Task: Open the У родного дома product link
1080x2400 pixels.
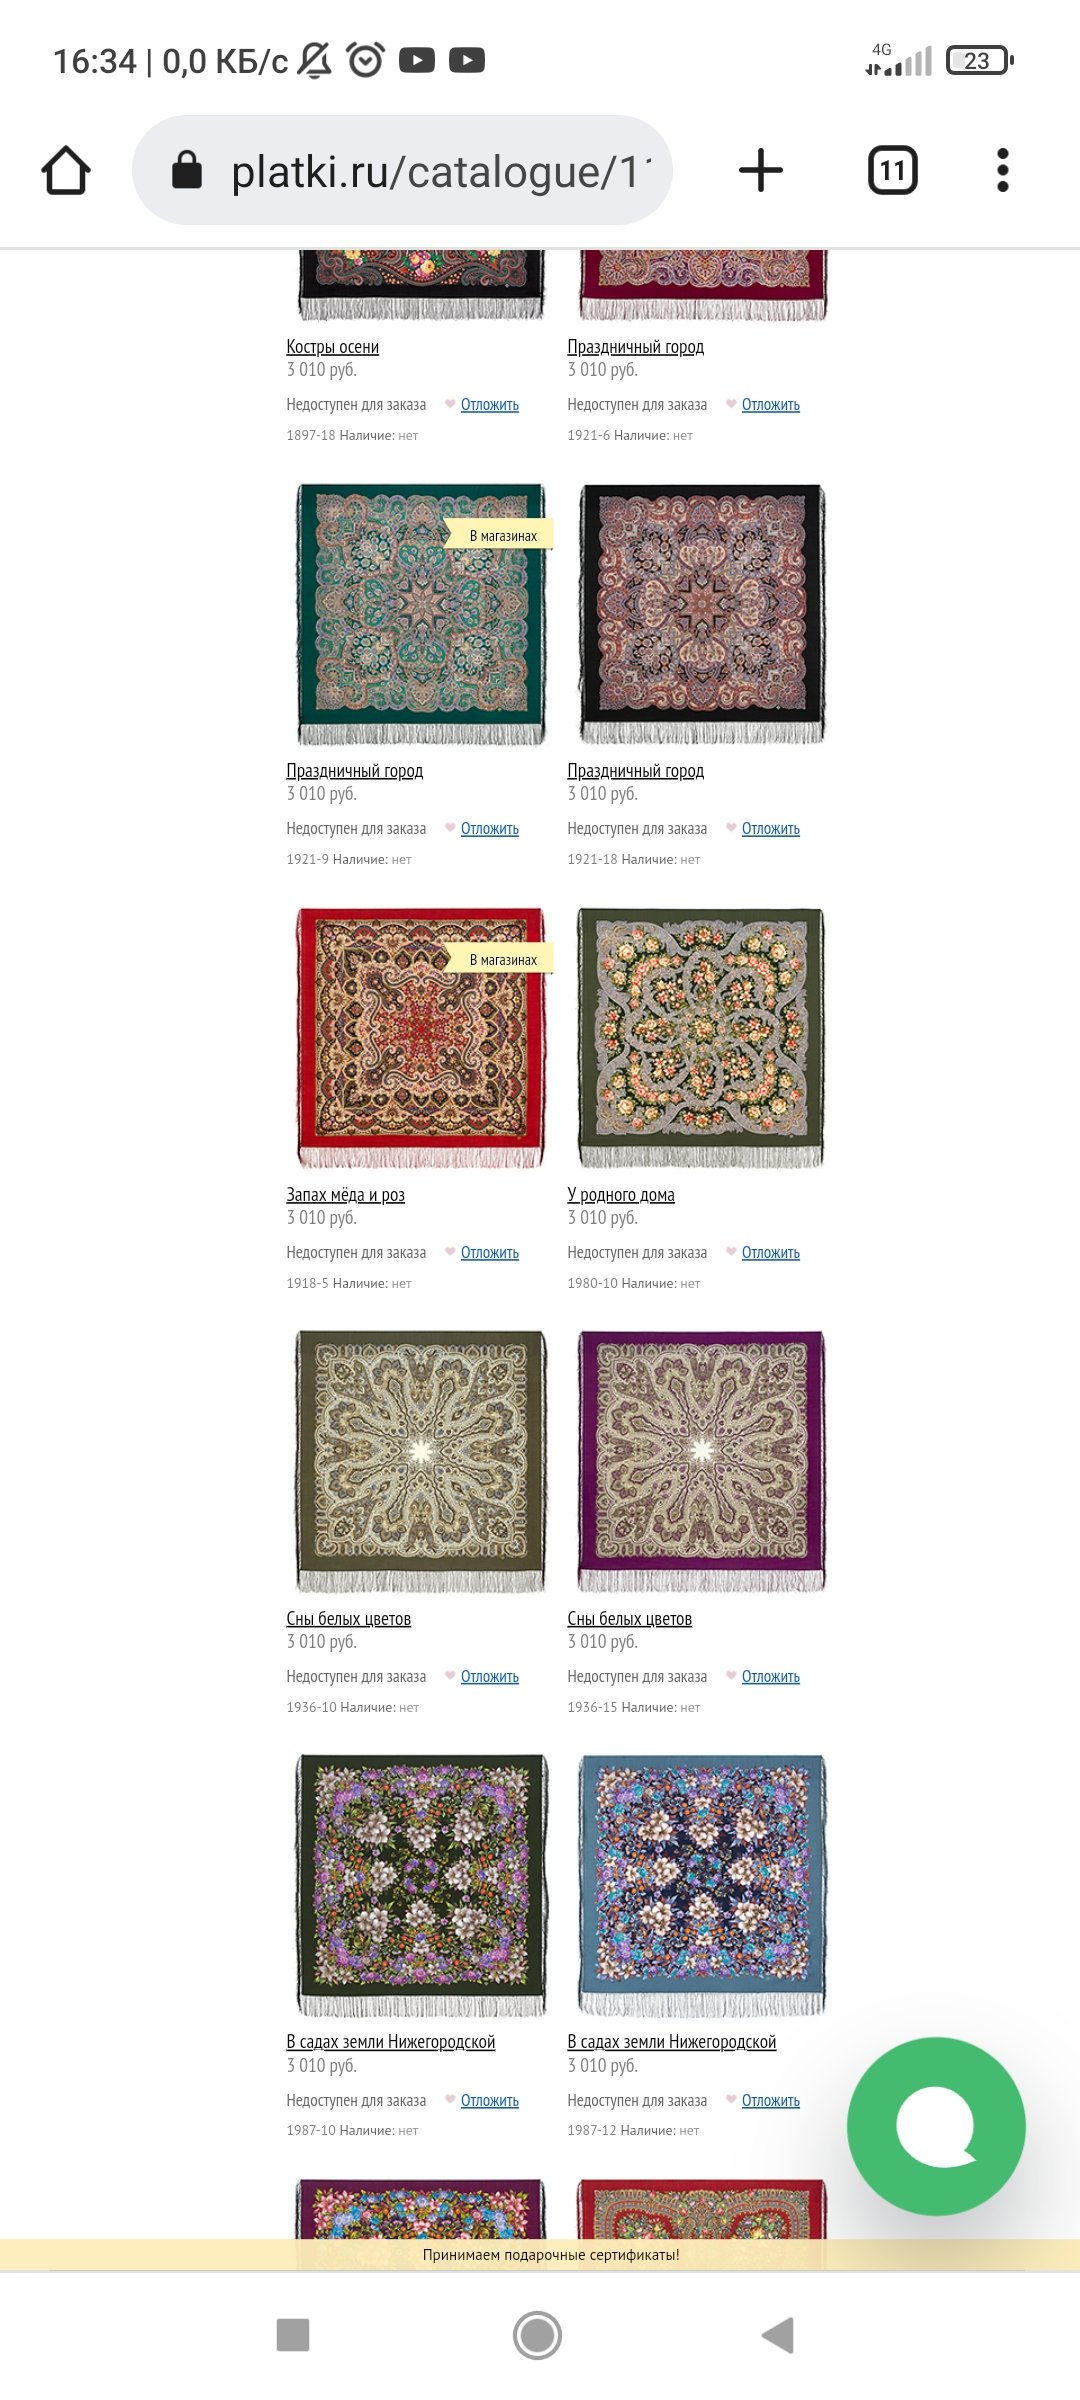Action: click(x=621, y=1195)
